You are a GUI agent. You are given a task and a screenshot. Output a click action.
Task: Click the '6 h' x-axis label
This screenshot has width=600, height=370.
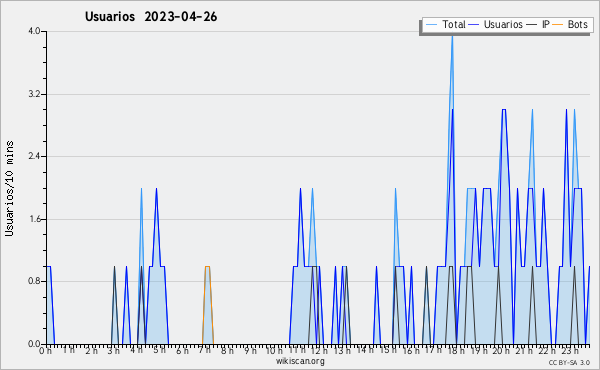point(182,350)
